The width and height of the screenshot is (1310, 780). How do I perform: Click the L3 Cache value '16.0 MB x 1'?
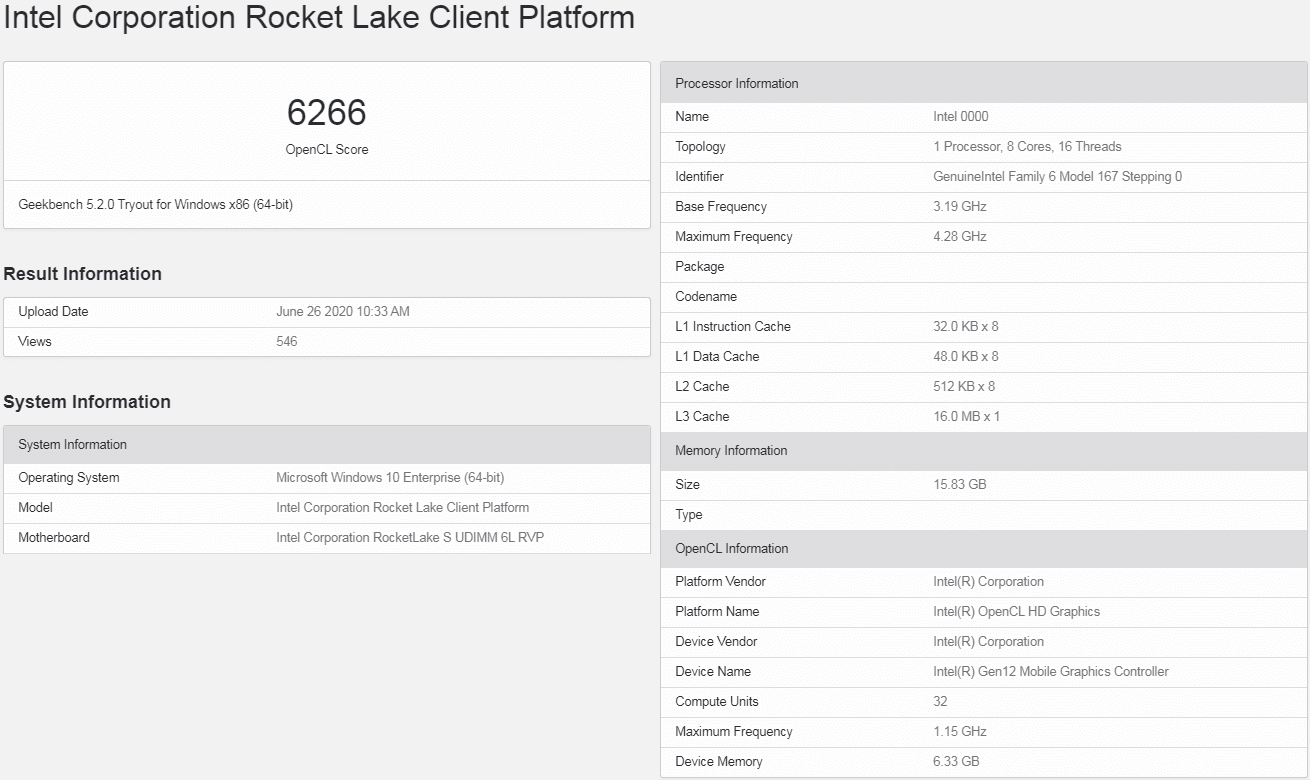point(966,417)
